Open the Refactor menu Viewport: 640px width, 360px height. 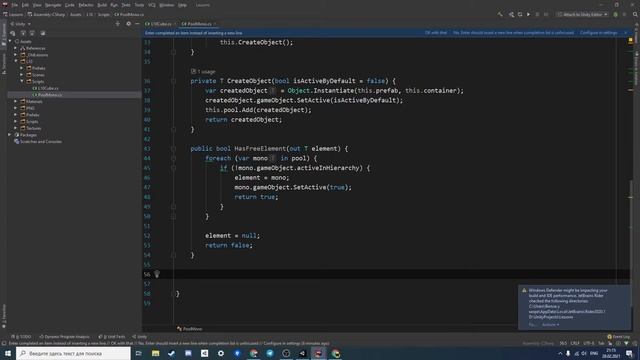(86, 5)
